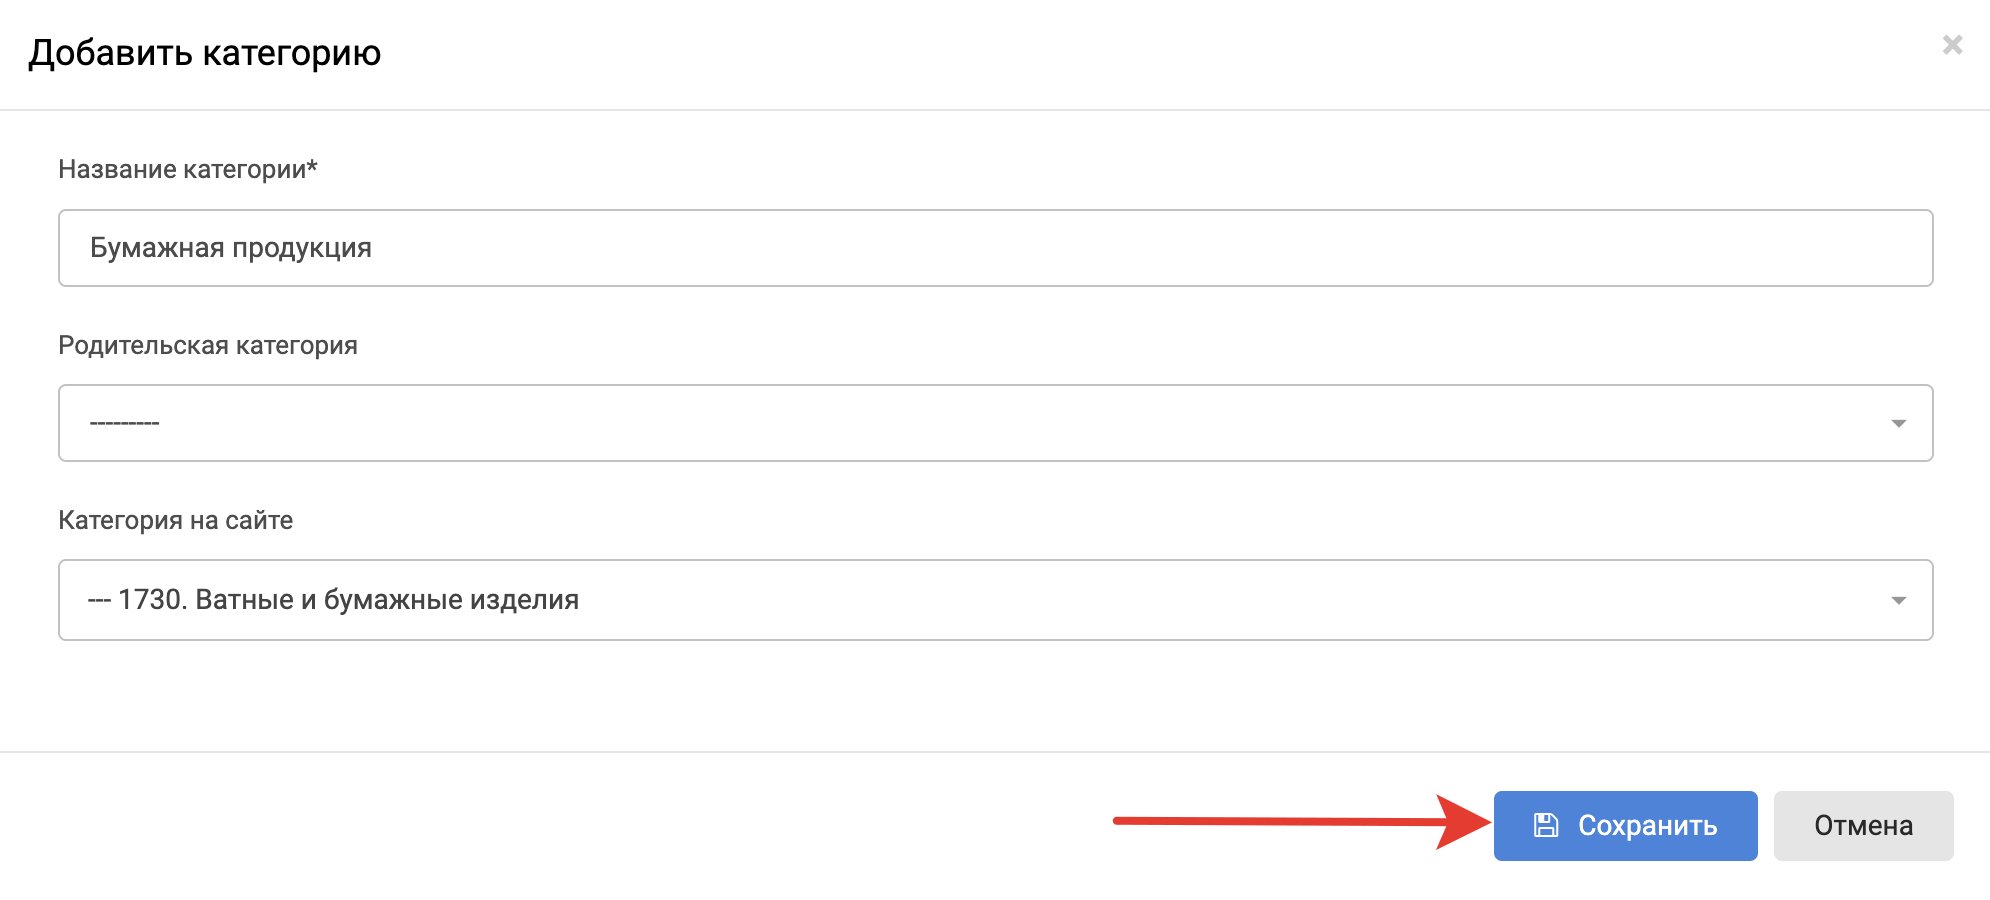Click the dashed empty parent category value
The image size is (1990, 900).
pyautogui.click(x=125, y=423)
